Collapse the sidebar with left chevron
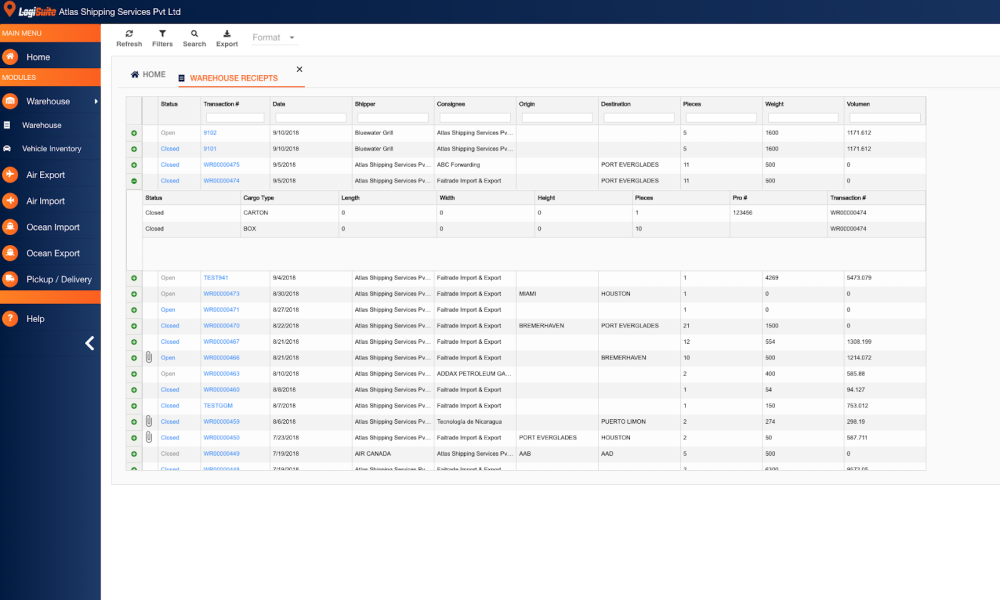Viewport: 1000px width, 600px height. pos(89,343)
